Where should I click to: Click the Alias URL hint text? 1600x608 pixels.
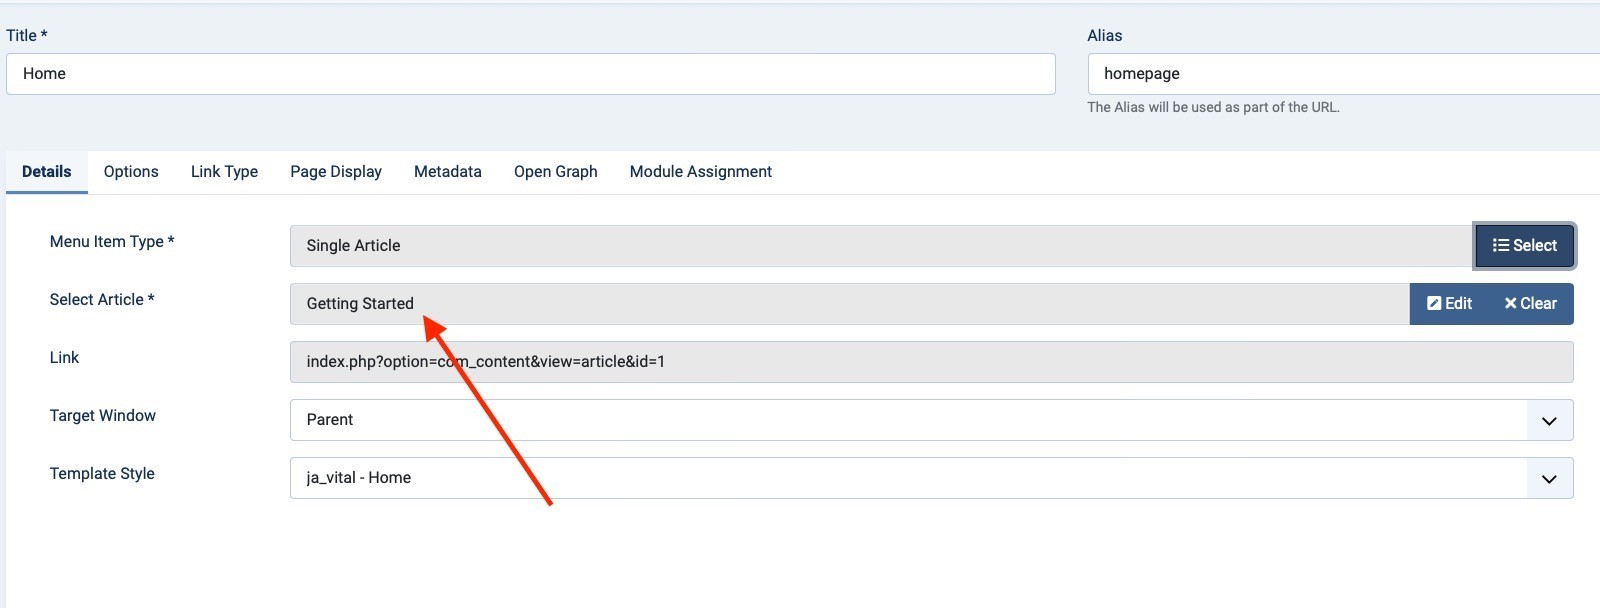pos(1213,107)
